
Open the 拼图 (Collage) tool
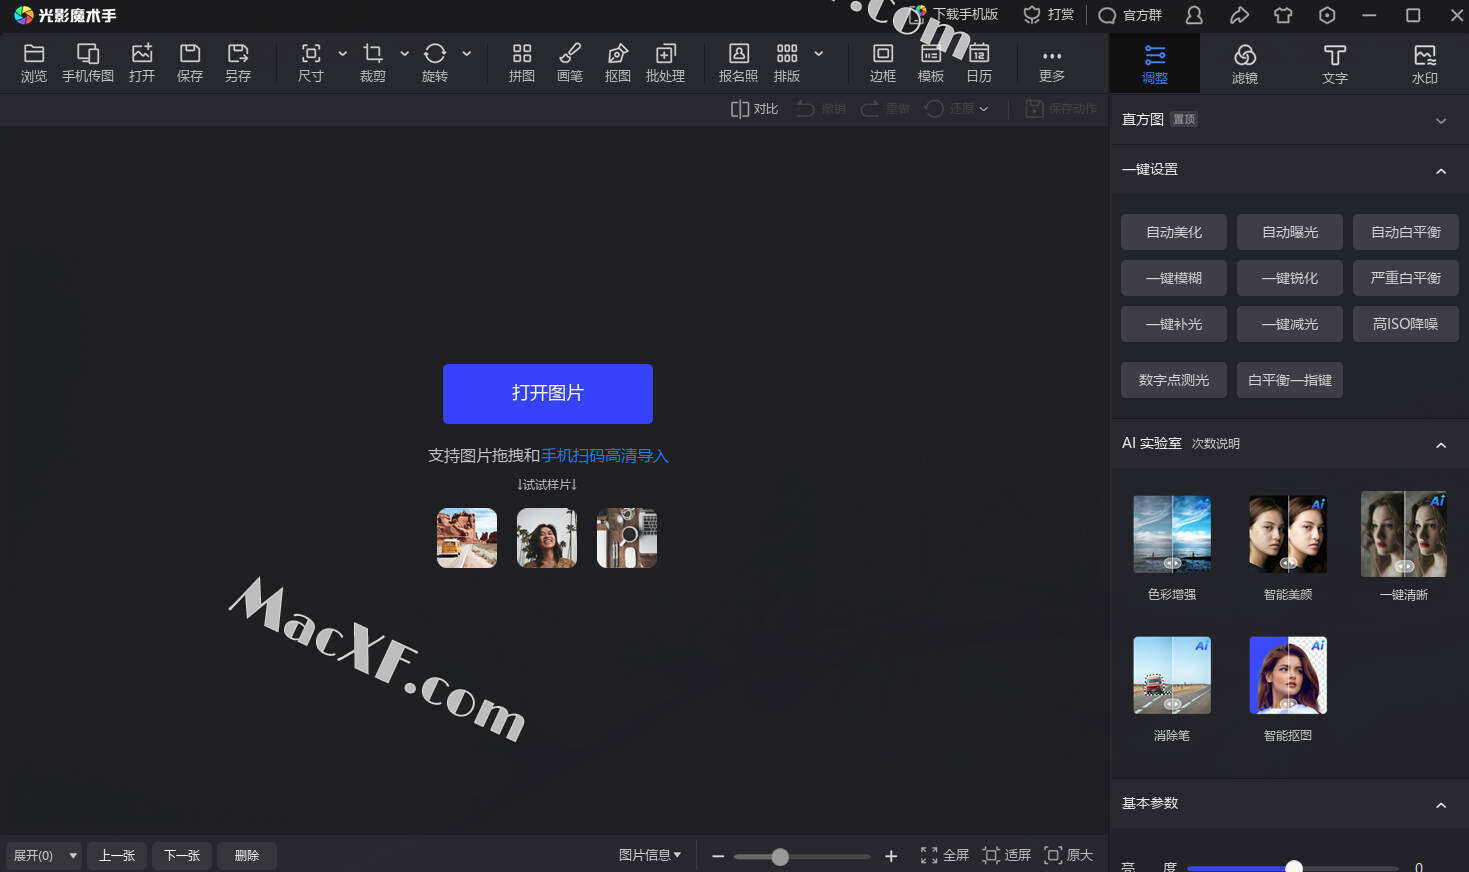[x=521, y=62]
